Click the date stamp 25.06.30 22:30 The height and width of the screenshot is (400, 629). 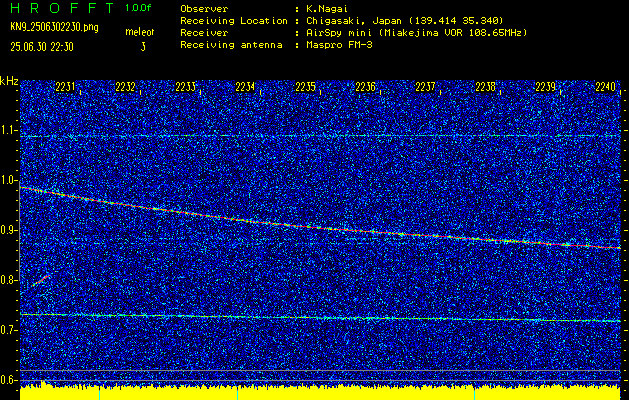pyautogui.click(x=42, y=47)
